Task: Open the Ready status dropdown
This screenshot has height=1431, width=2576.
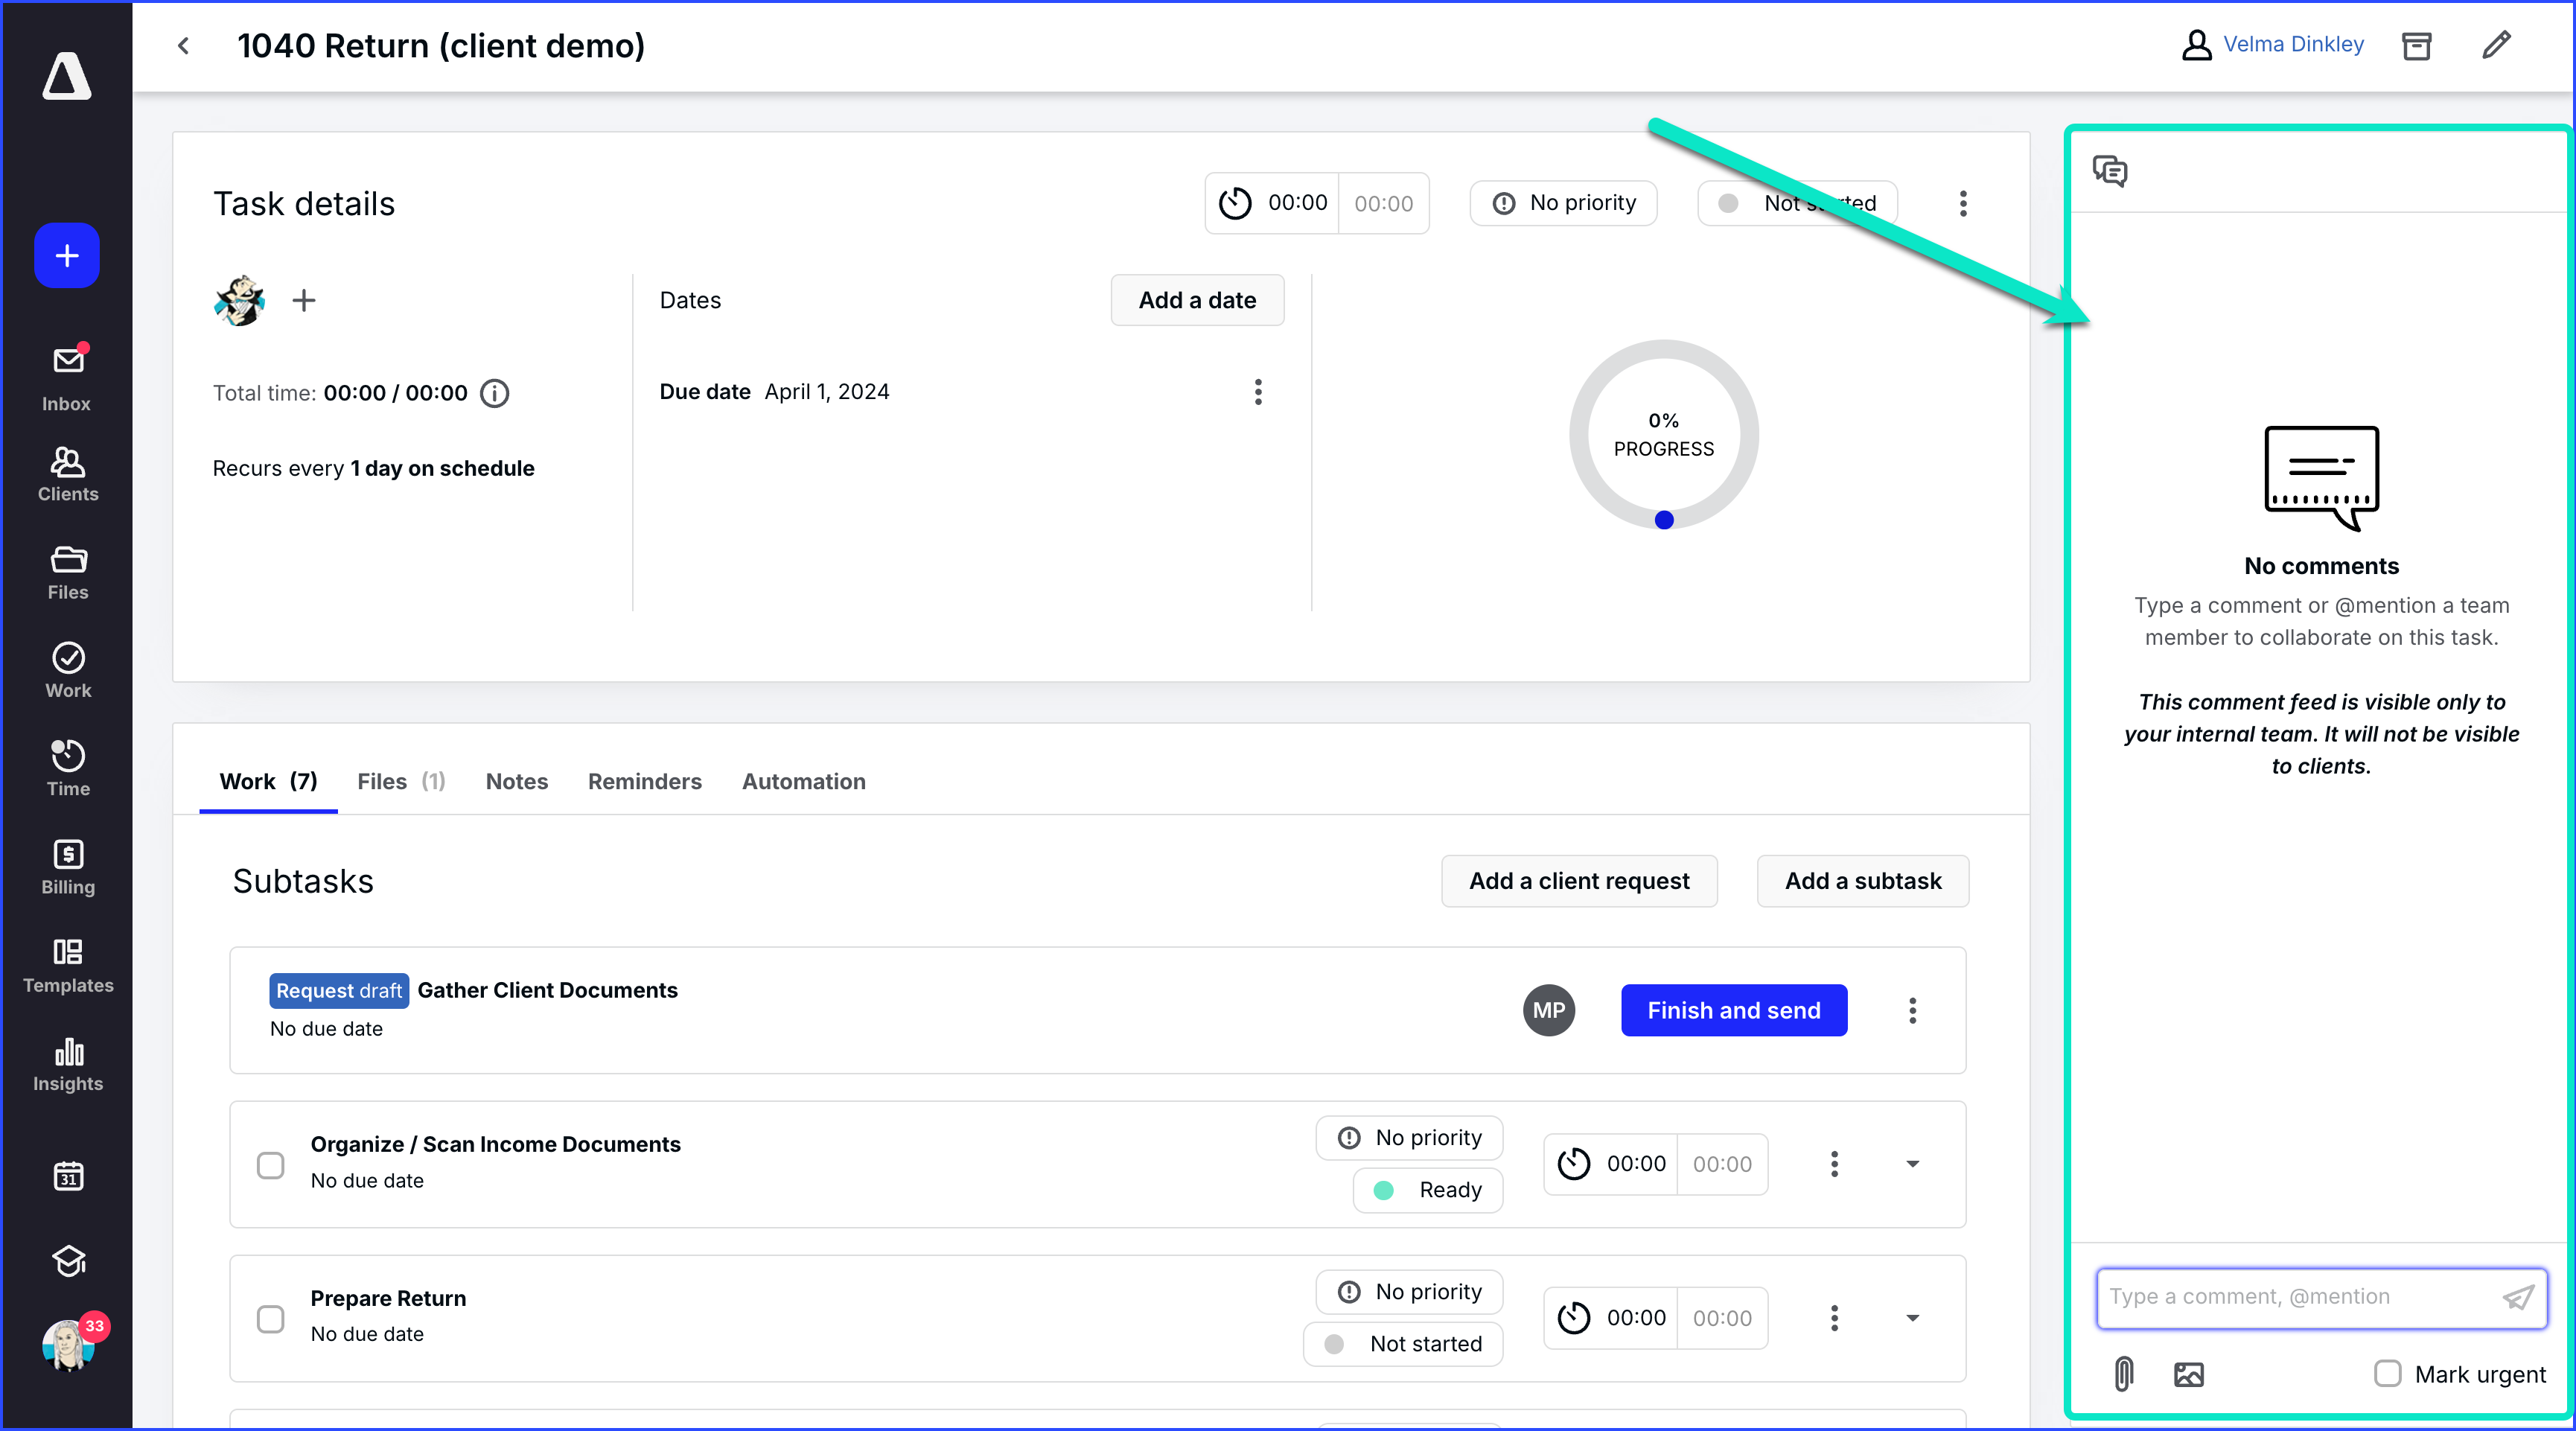Action: (1428, 1190)
